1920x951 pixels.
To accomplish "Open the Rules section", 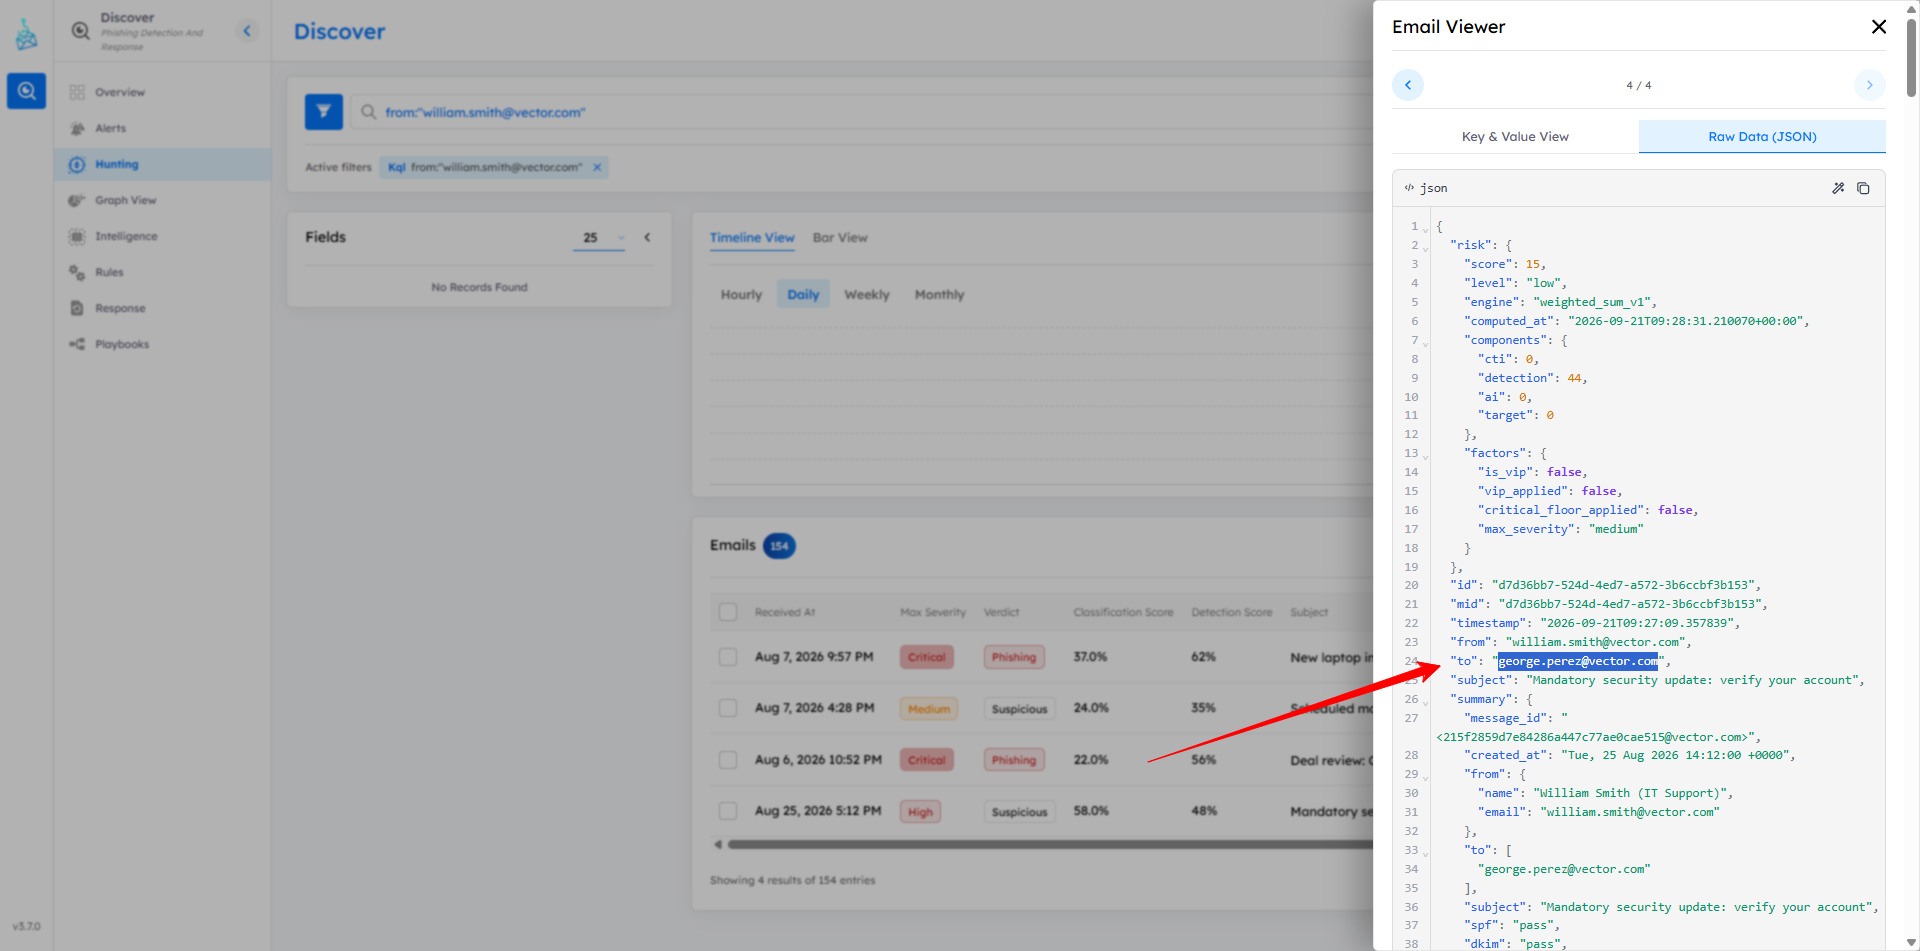I will tap(163, 272).
